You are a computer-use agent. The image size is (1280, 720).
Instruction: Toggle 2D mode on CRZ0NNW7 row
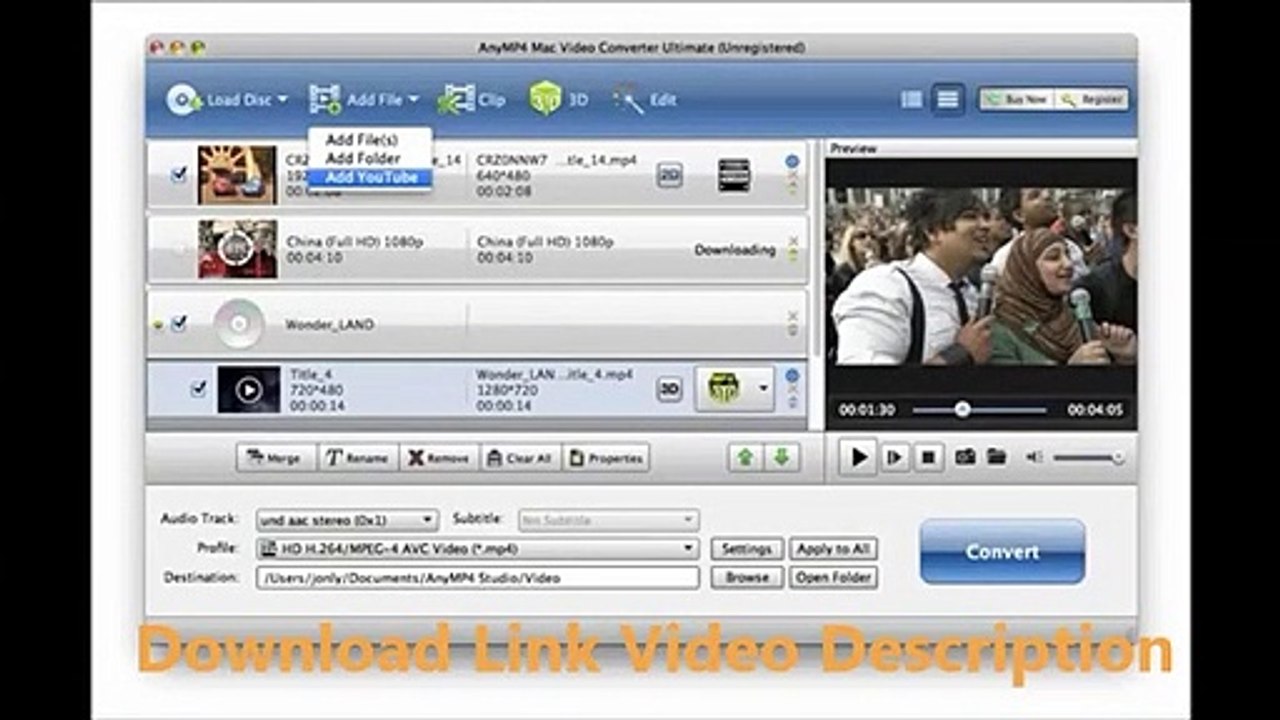(x=669, y=175)
